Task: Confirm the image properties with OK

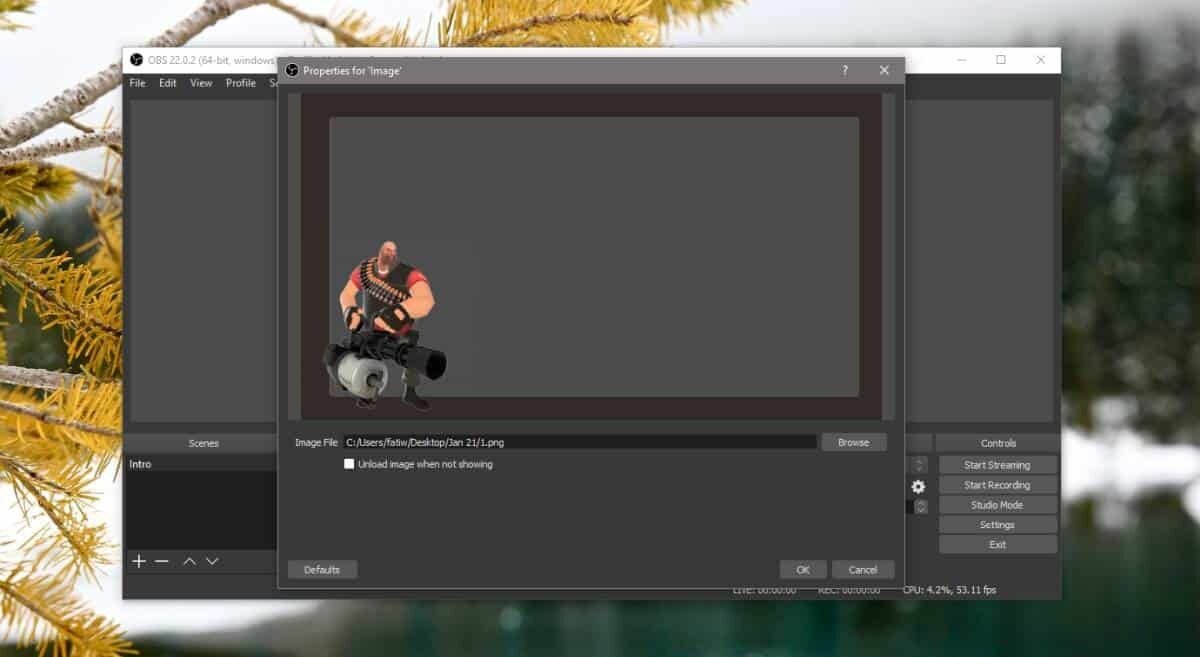Action: (x=802, y=568)
